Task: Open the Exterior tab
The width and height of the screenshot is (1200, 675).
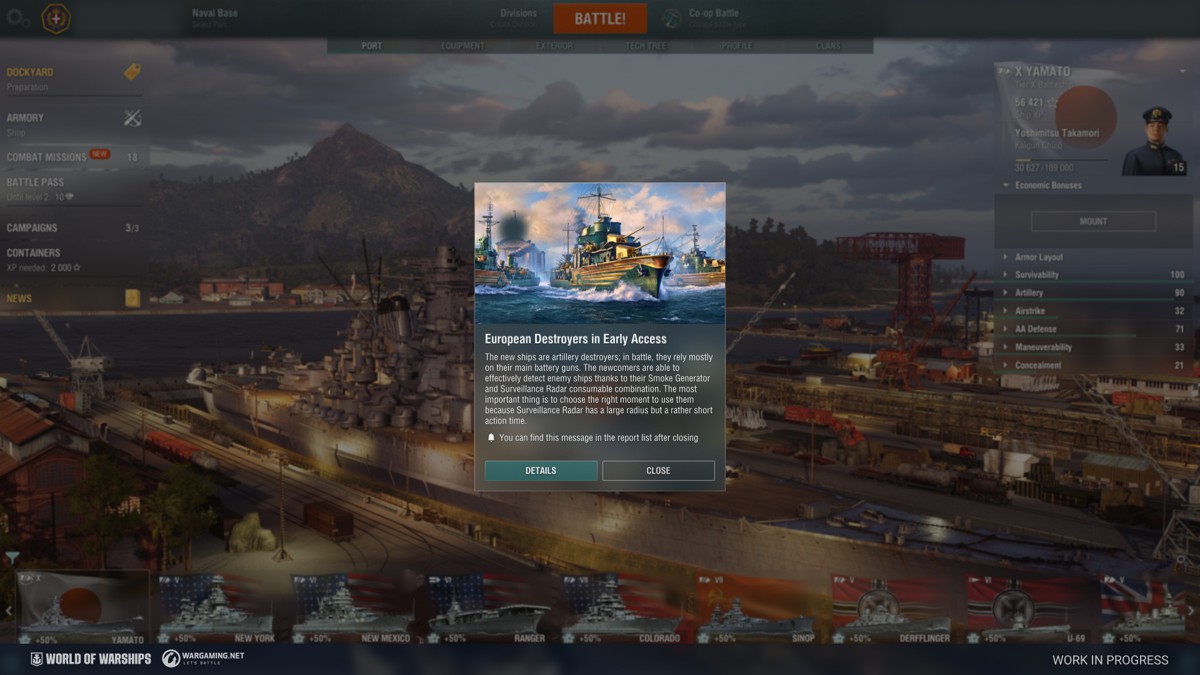Action: point(554,46)
